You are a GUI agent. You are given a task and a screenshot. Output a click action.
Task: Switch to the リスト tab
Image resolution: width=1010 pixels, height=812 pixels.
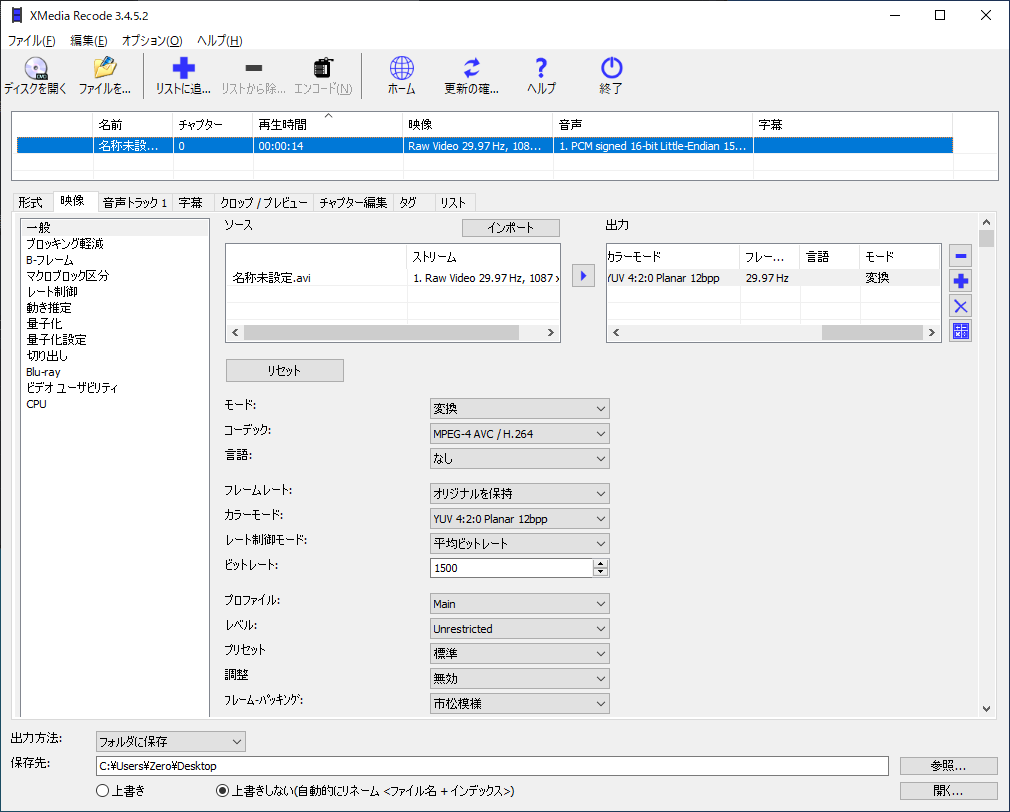[453, 202]
